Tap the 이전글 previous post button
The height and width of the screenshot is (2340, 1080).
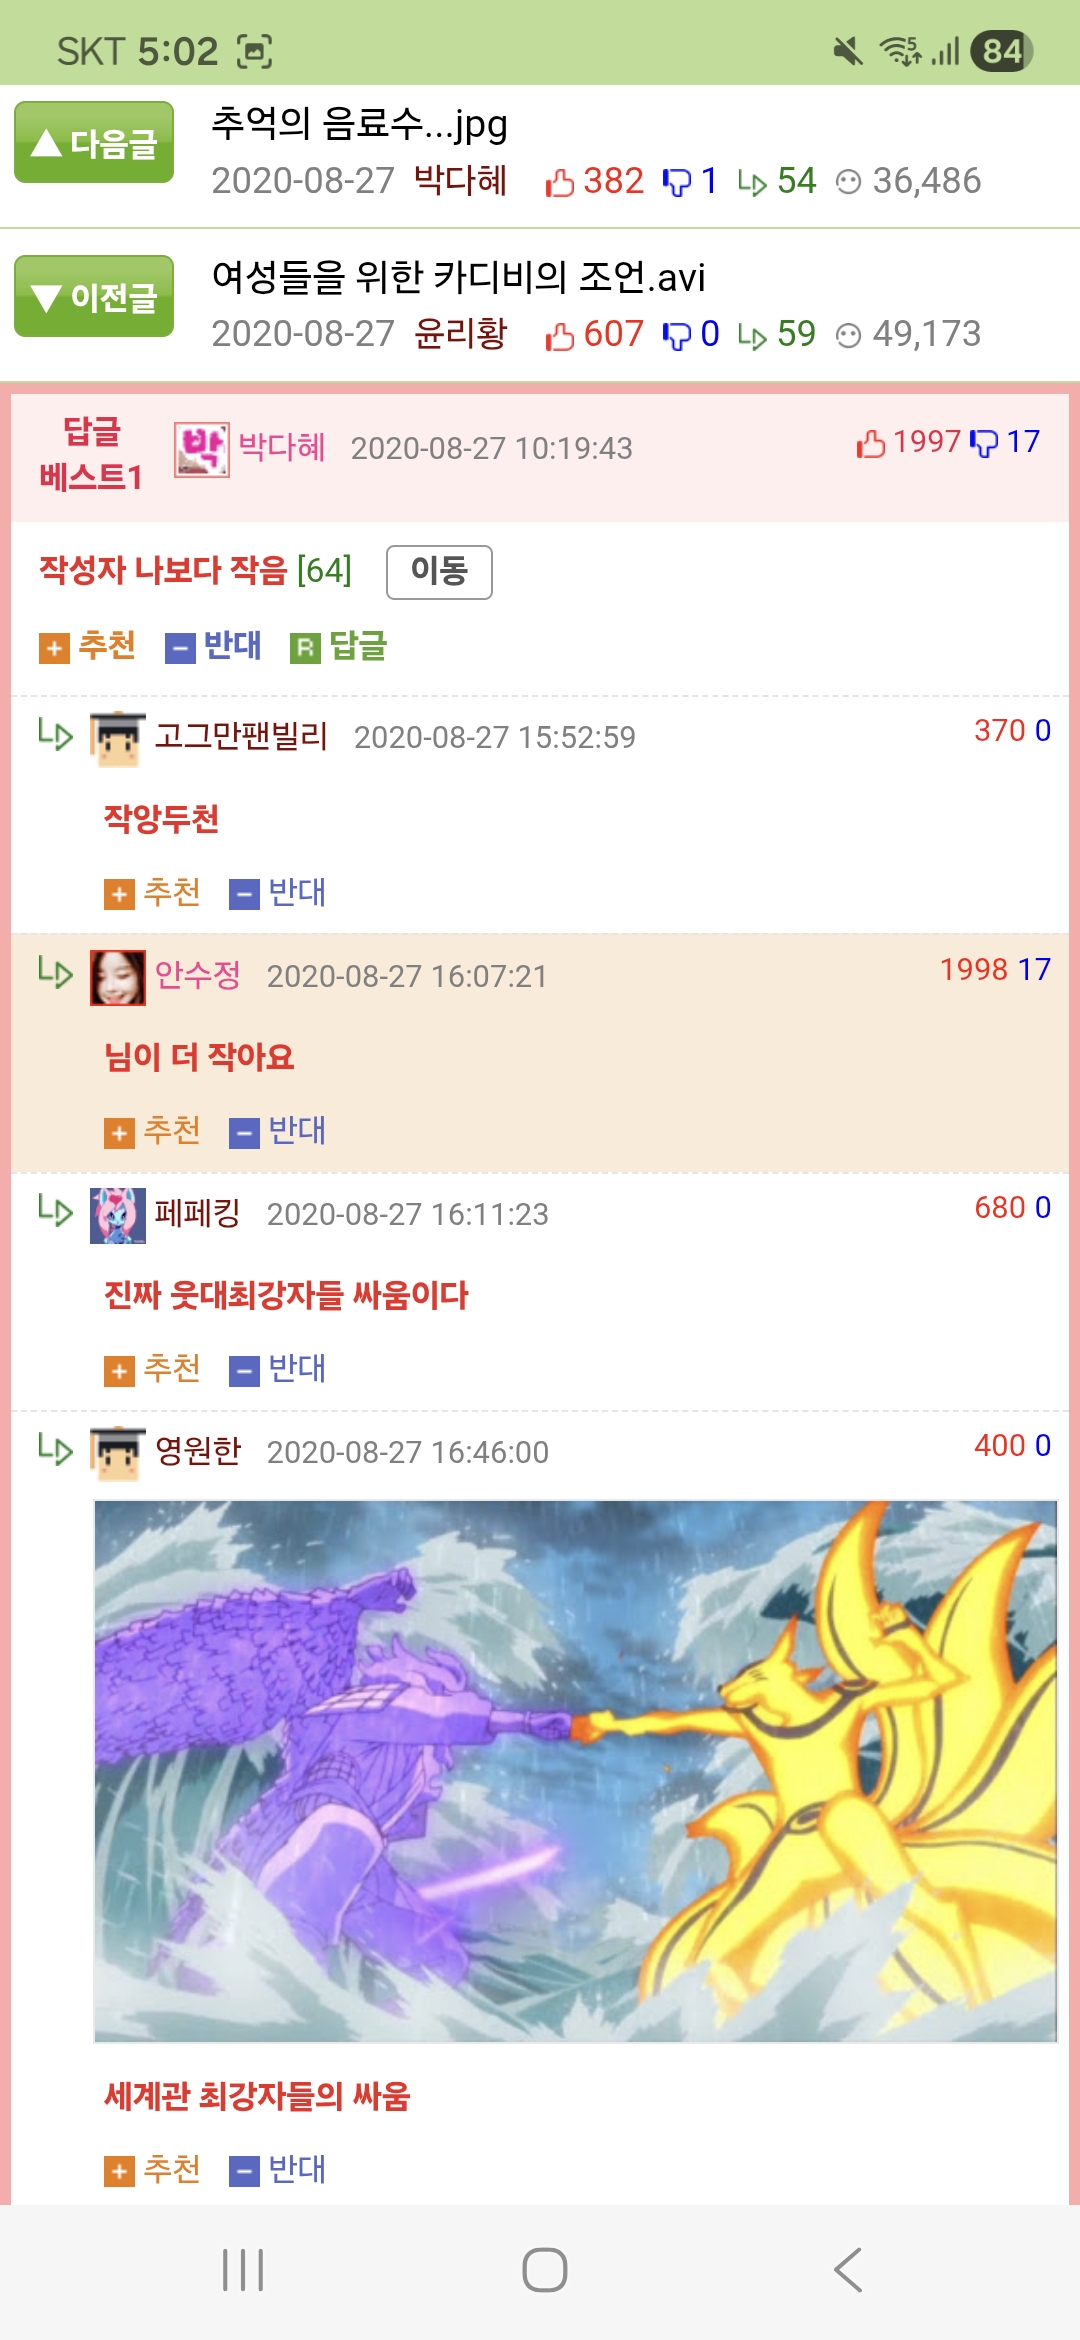94,296
